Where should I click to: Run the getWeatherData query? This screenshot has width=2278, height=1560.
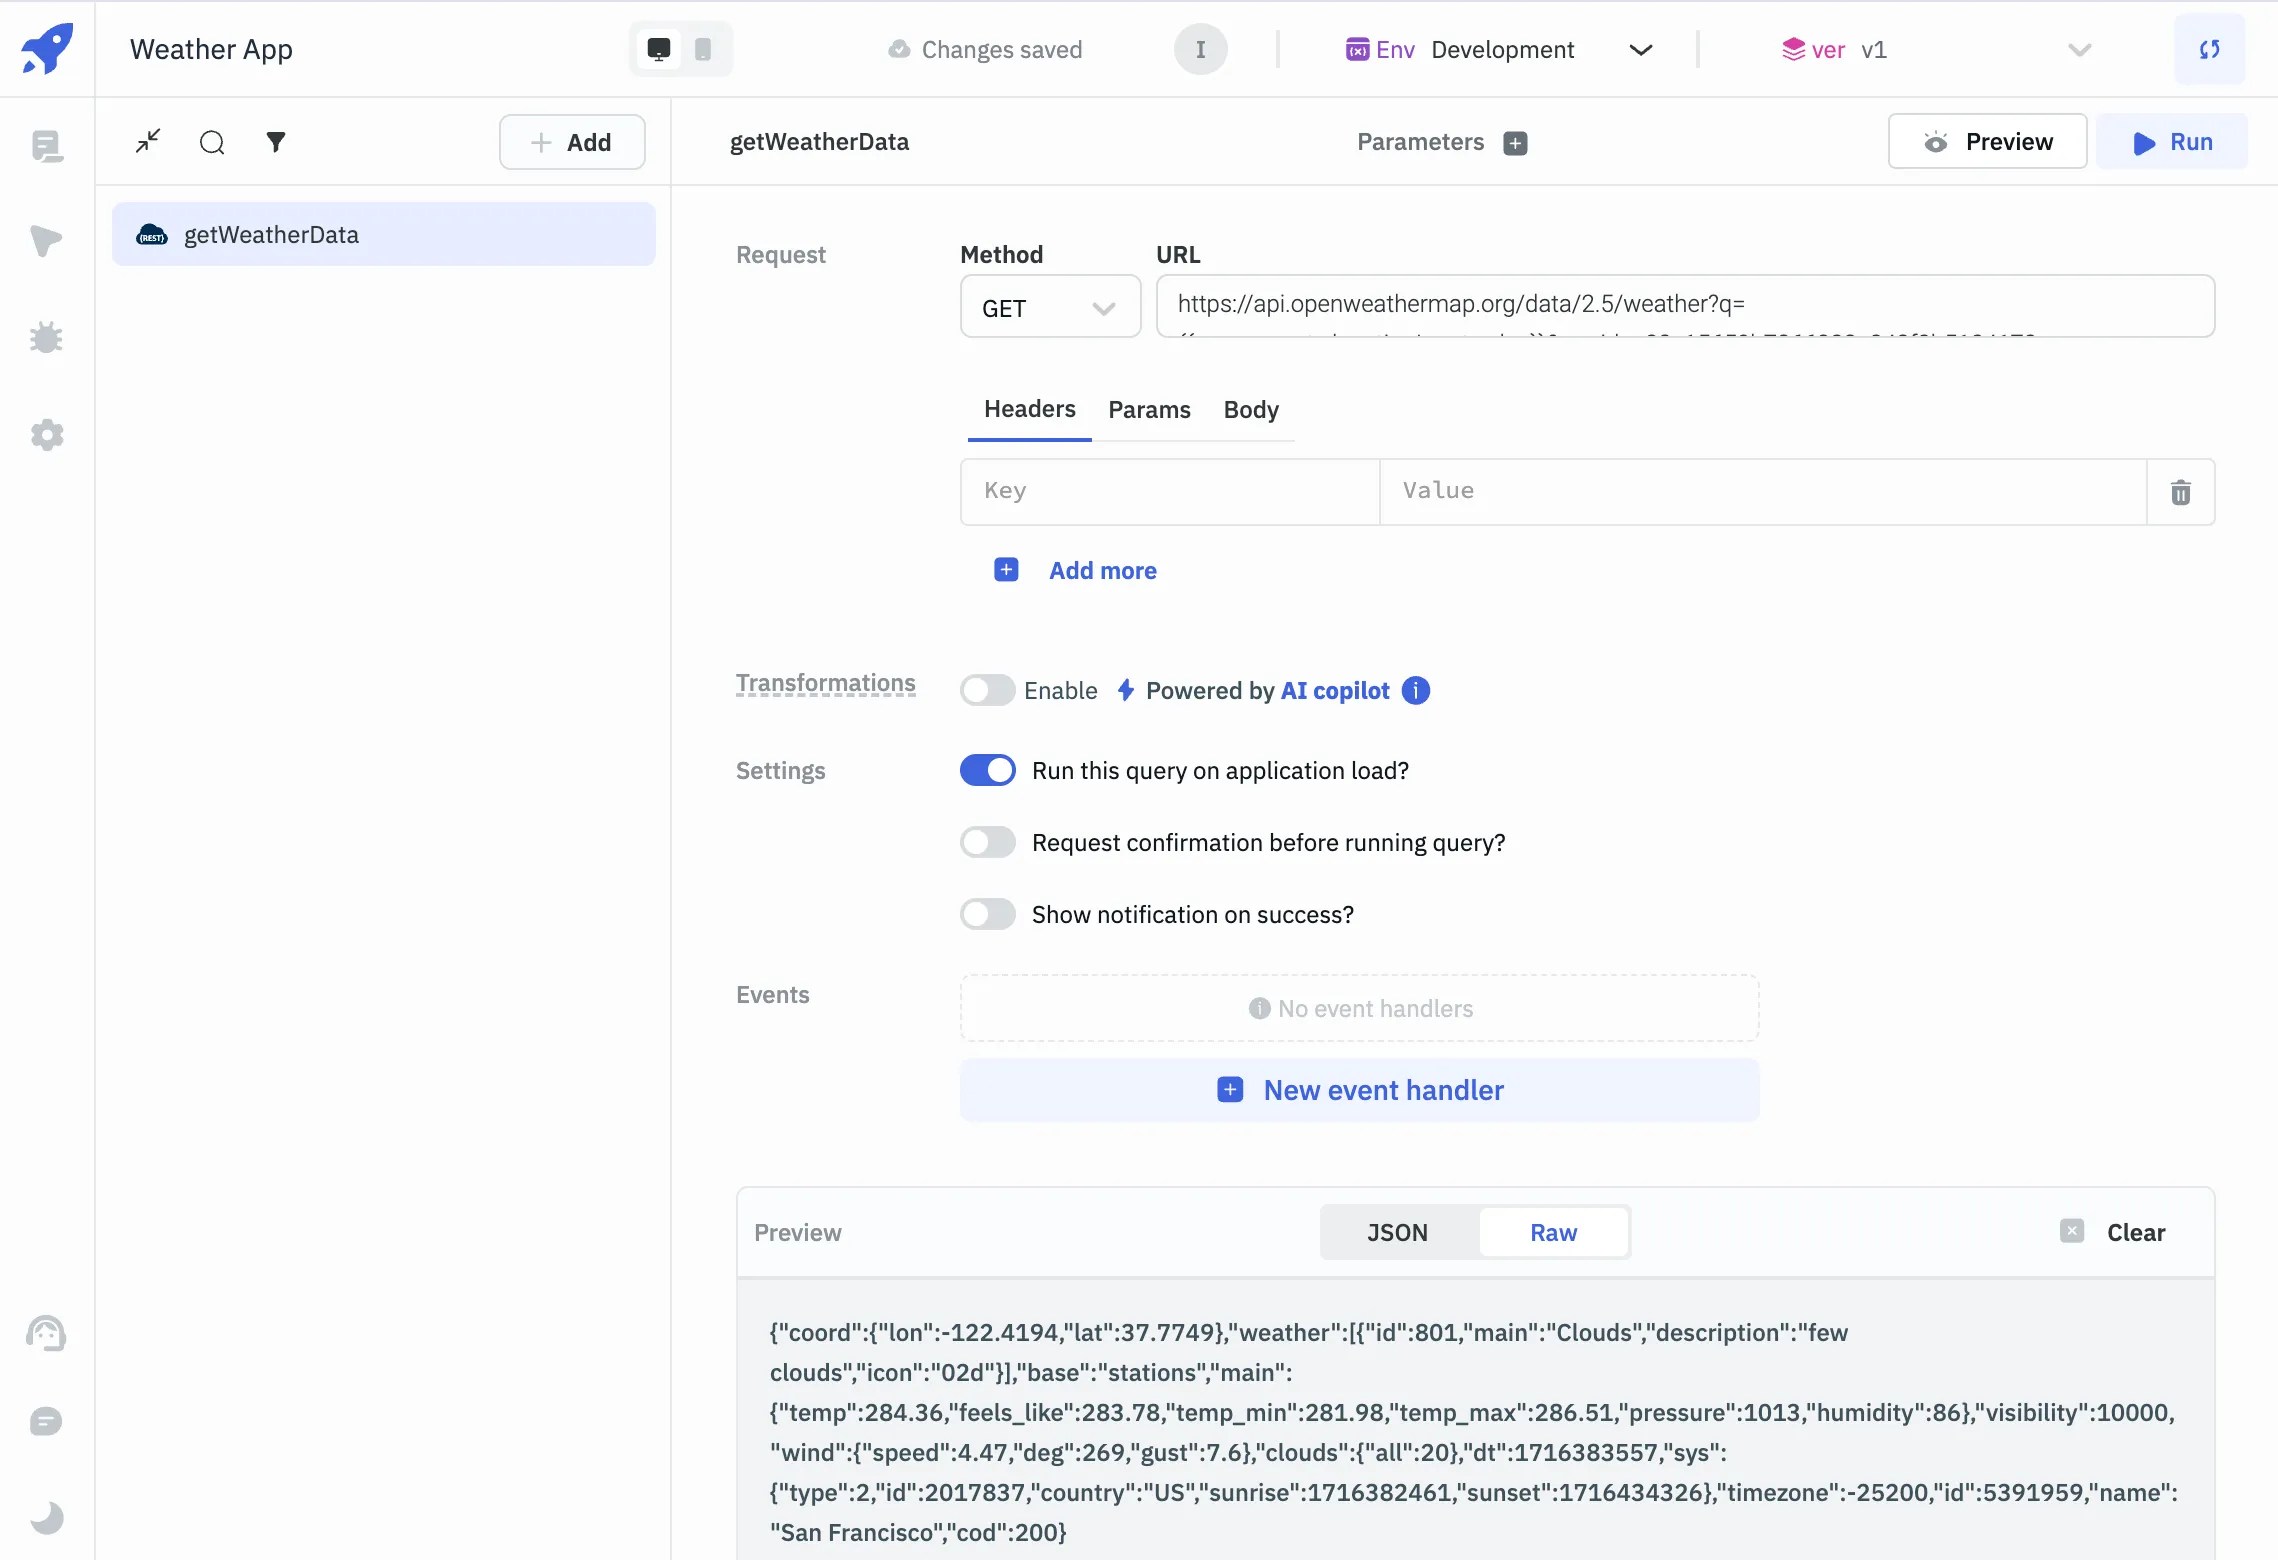[x=2172, y=141]
